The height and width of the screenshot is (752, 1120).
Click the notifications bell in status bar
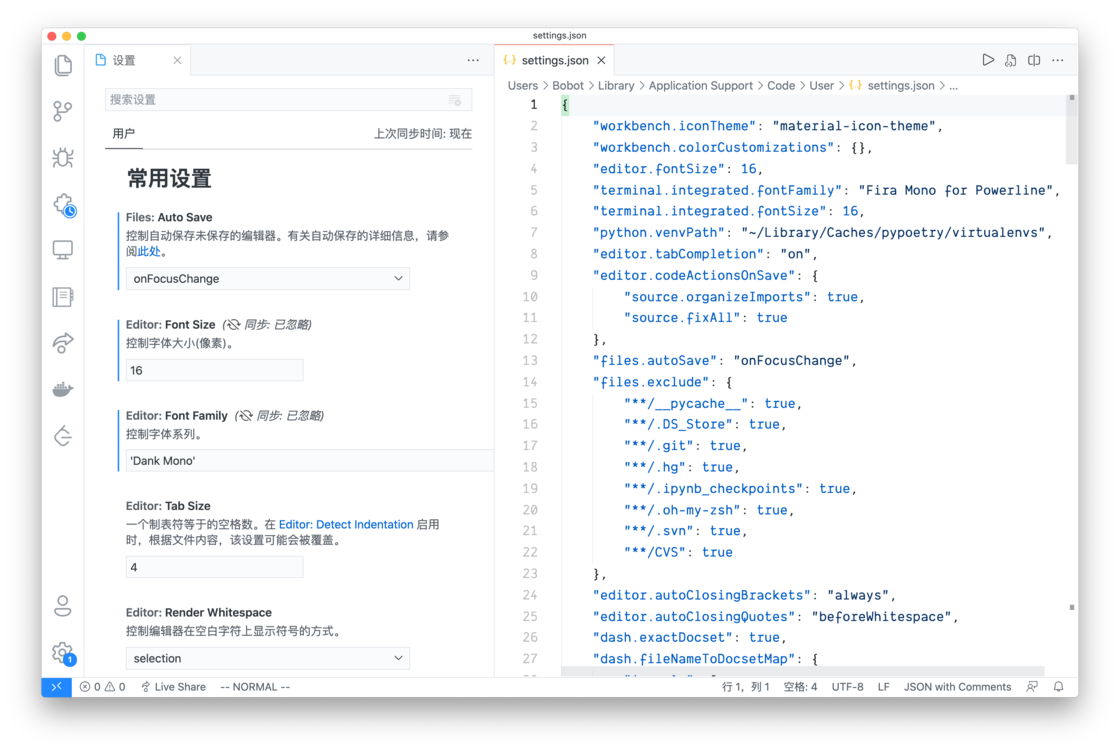(1060, 687)
